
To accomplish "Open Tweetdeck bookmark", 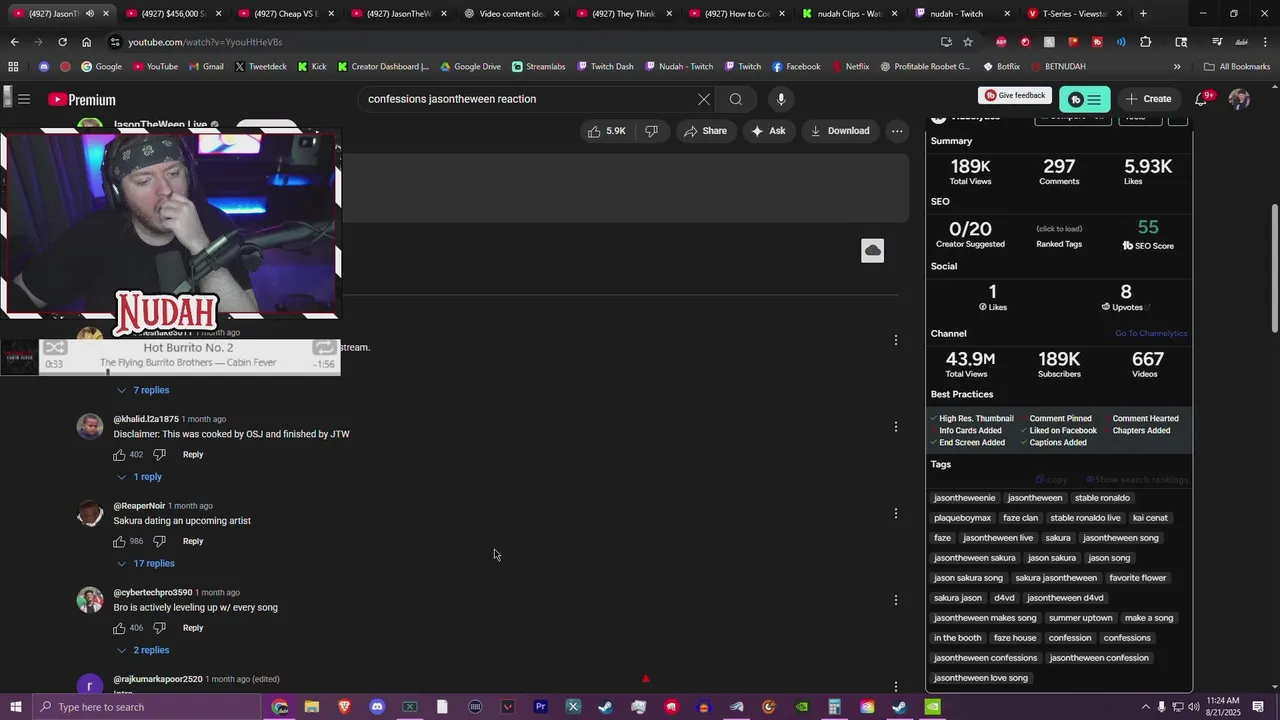I will pyautogui.click(x=260, y=67).
